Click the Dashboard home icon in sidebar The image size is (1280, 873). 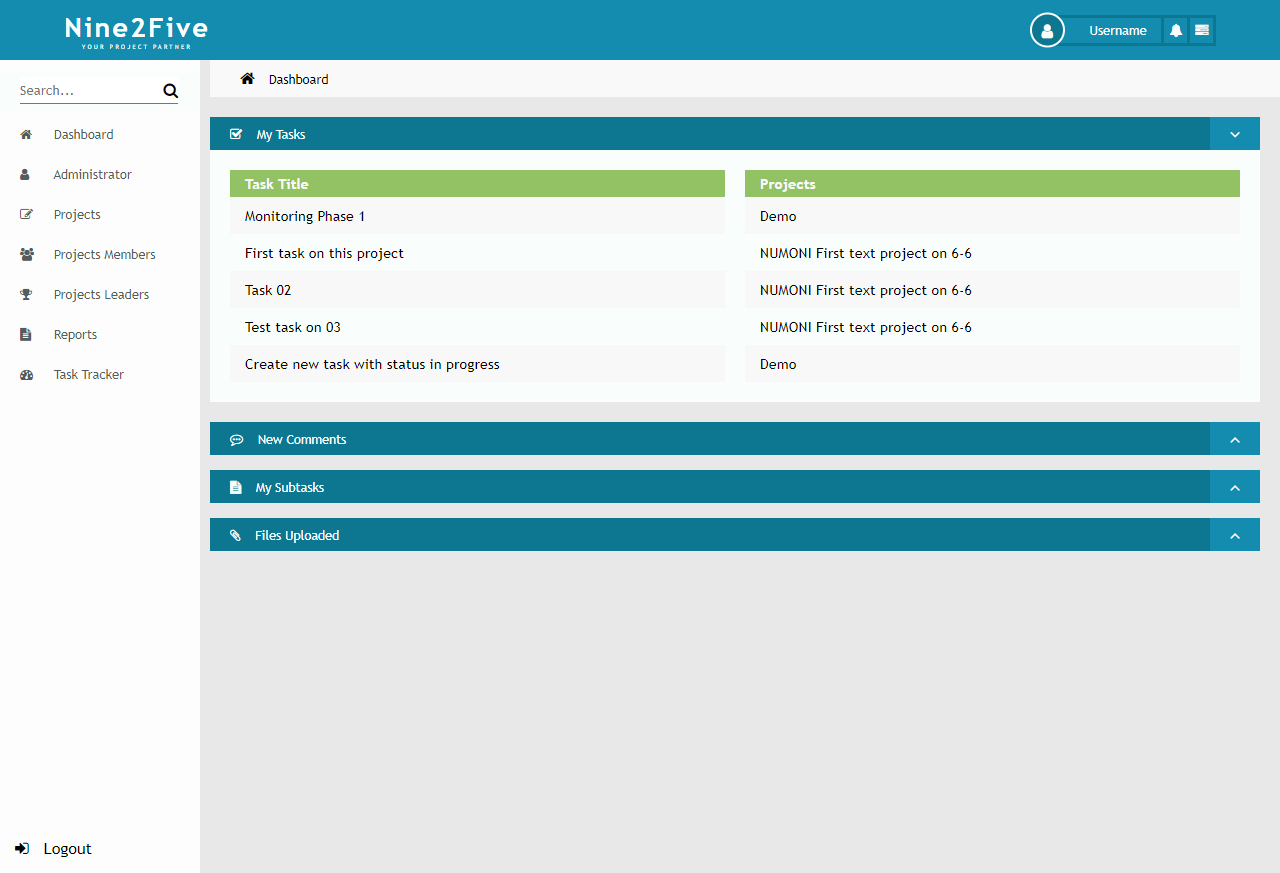(x=26, y=134)
